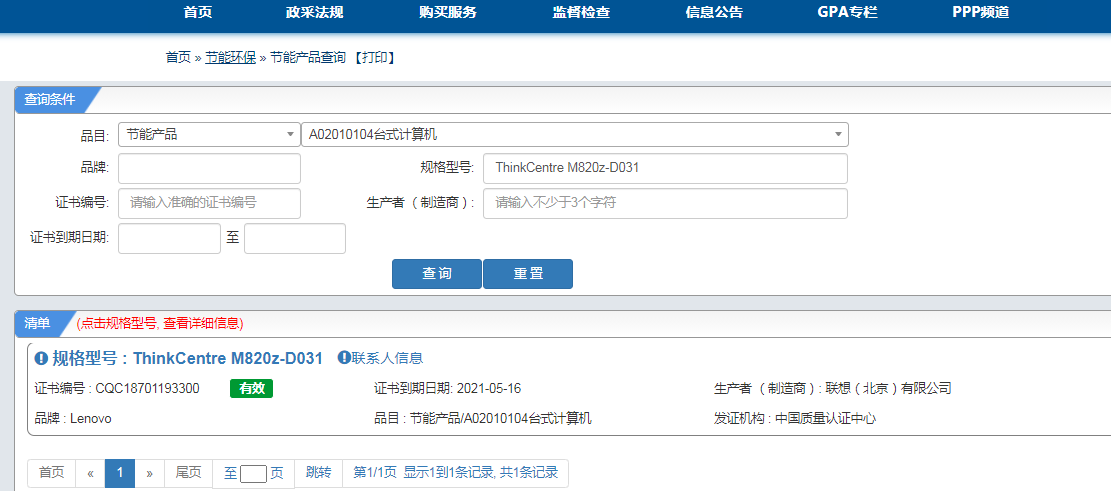Click the 发证机构 : 中国质量认证中心 text
The width and height of the screenshot is (1111, 491).
[x=795, y=419]
